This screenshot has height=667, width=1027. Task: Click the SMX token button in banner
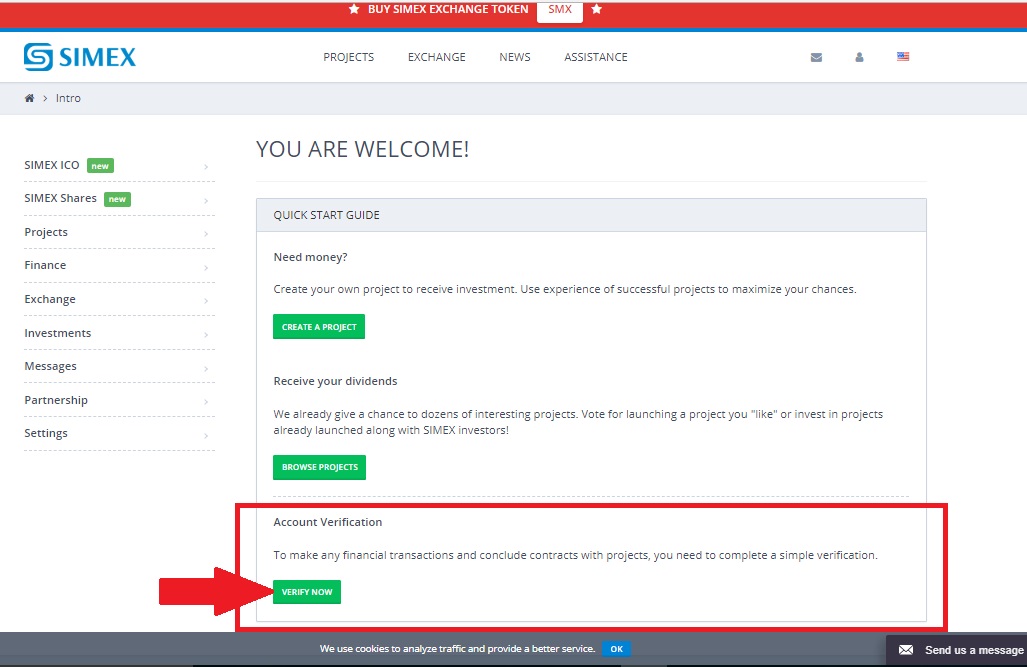(x=560, y=10)
